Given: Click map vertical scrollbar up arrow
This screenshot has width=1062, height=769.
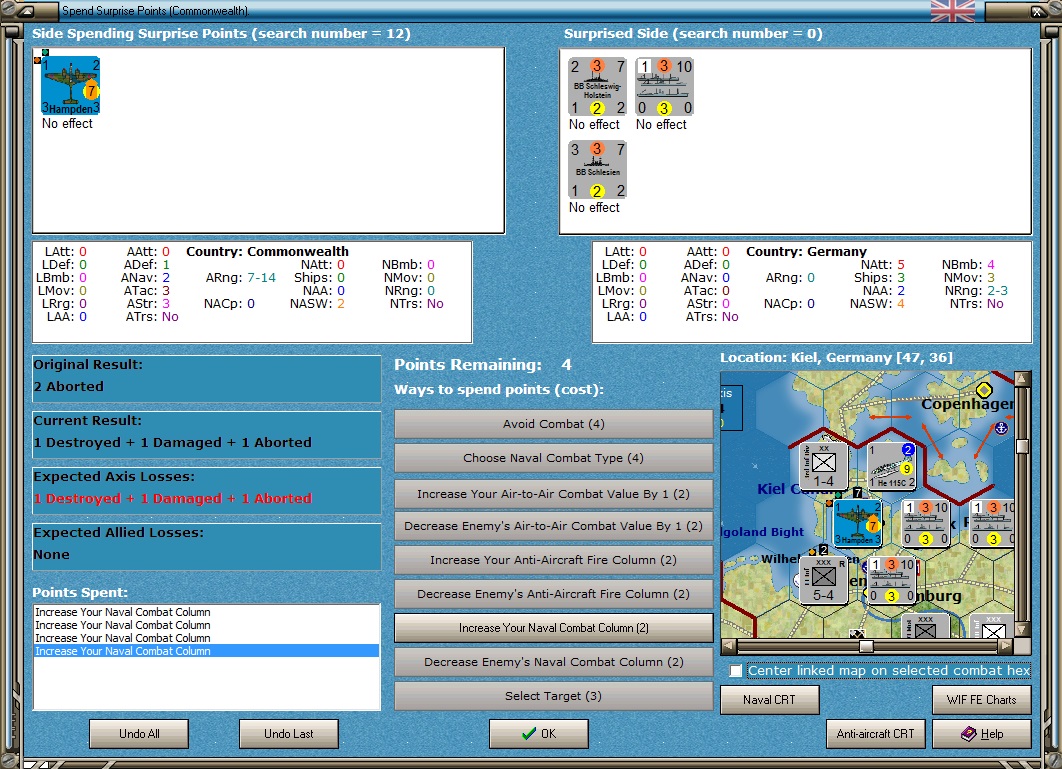Looking at the screenshot, I should 1022,378.
